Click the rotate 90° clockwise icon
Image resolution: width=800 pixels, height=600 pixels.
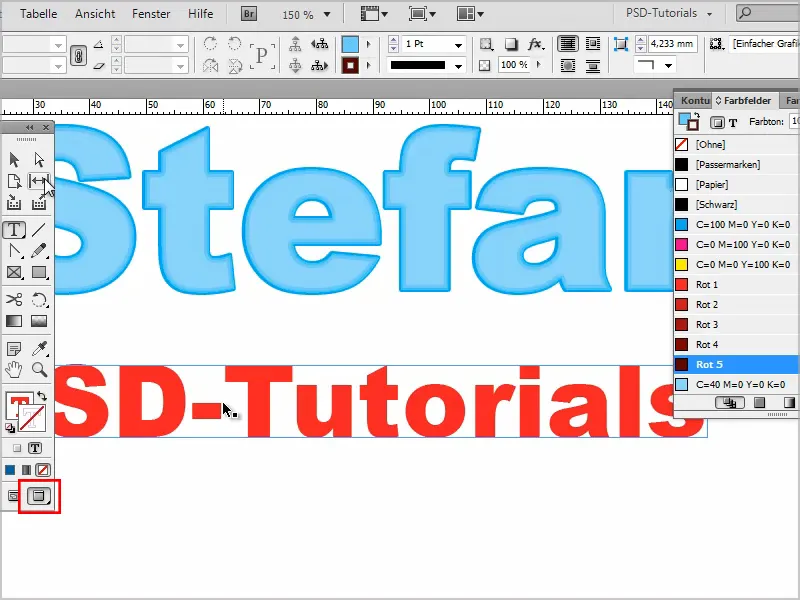point(210,44)
